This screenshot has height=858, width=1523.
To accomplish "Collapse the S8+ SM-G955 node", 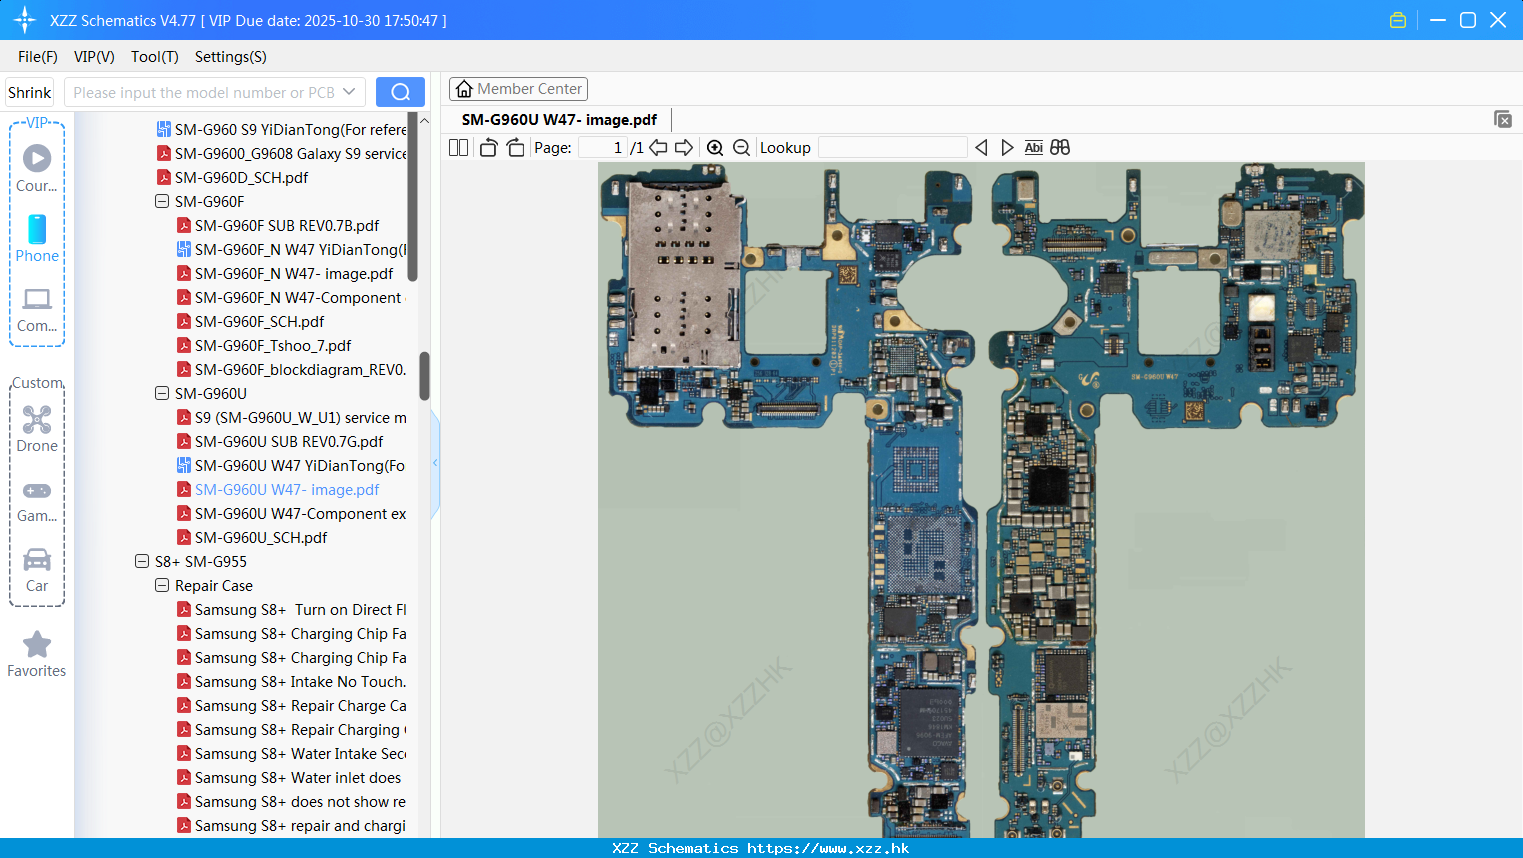I will [142, 561].
